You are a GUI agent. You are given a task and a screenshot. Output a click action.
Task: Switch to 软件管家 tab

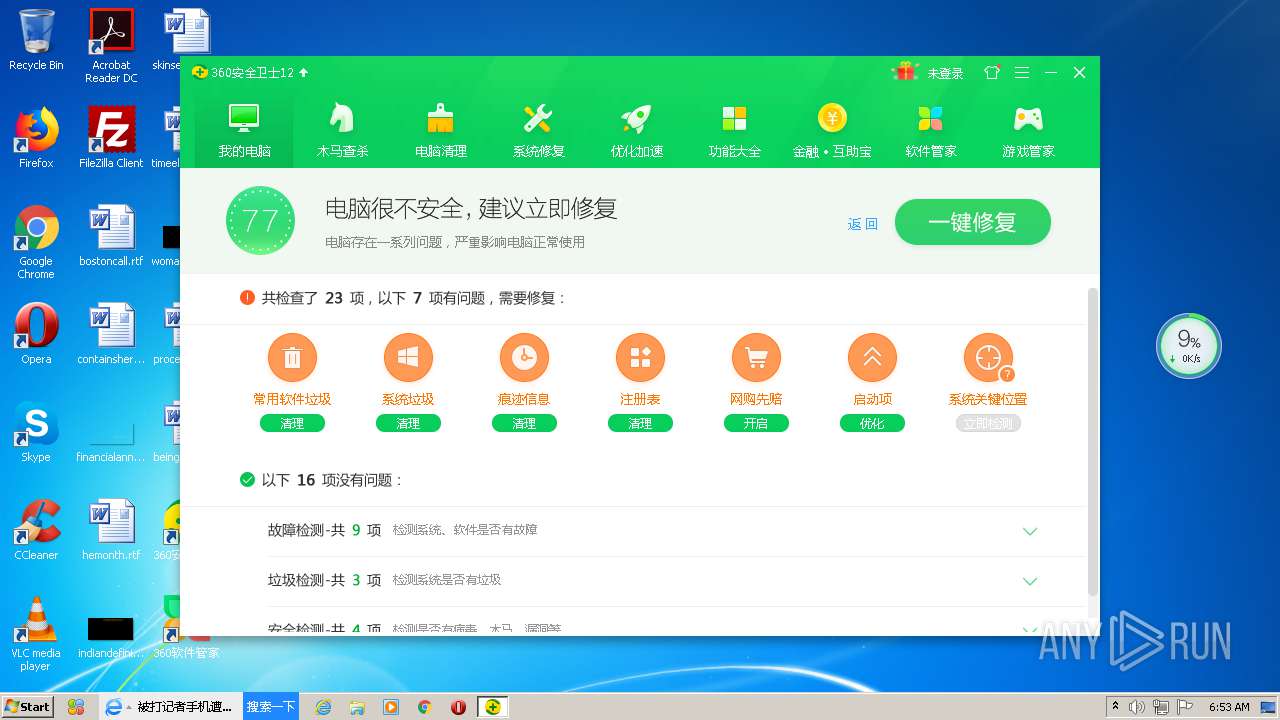point(931,130)
